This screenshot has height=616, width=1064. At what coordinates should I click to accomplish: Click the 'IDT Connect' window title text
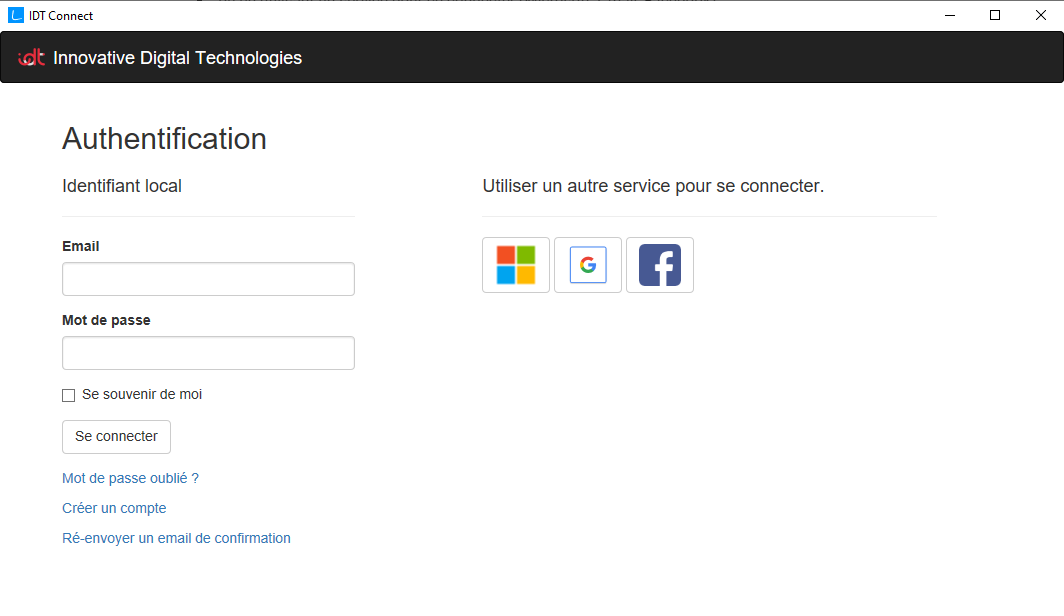tap(61, 15)
